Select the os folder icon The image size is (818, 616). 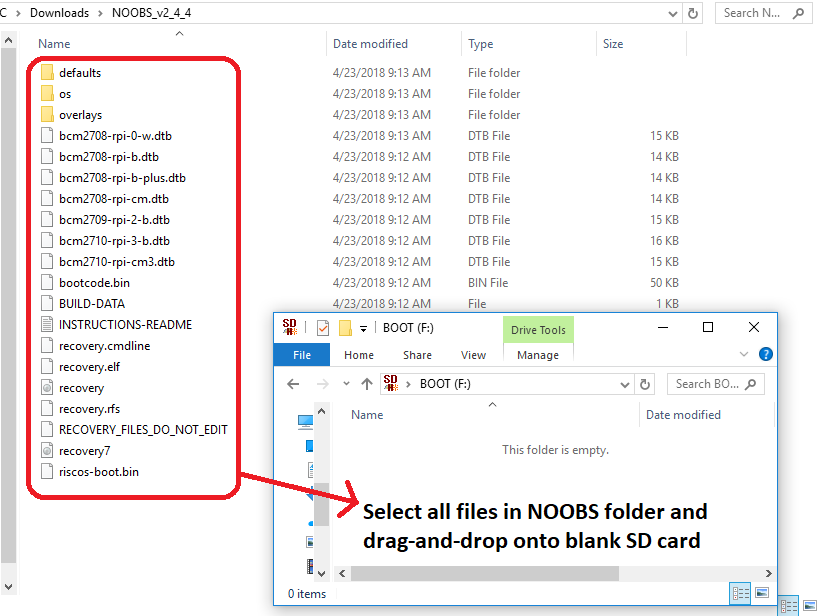click(47, 94)
